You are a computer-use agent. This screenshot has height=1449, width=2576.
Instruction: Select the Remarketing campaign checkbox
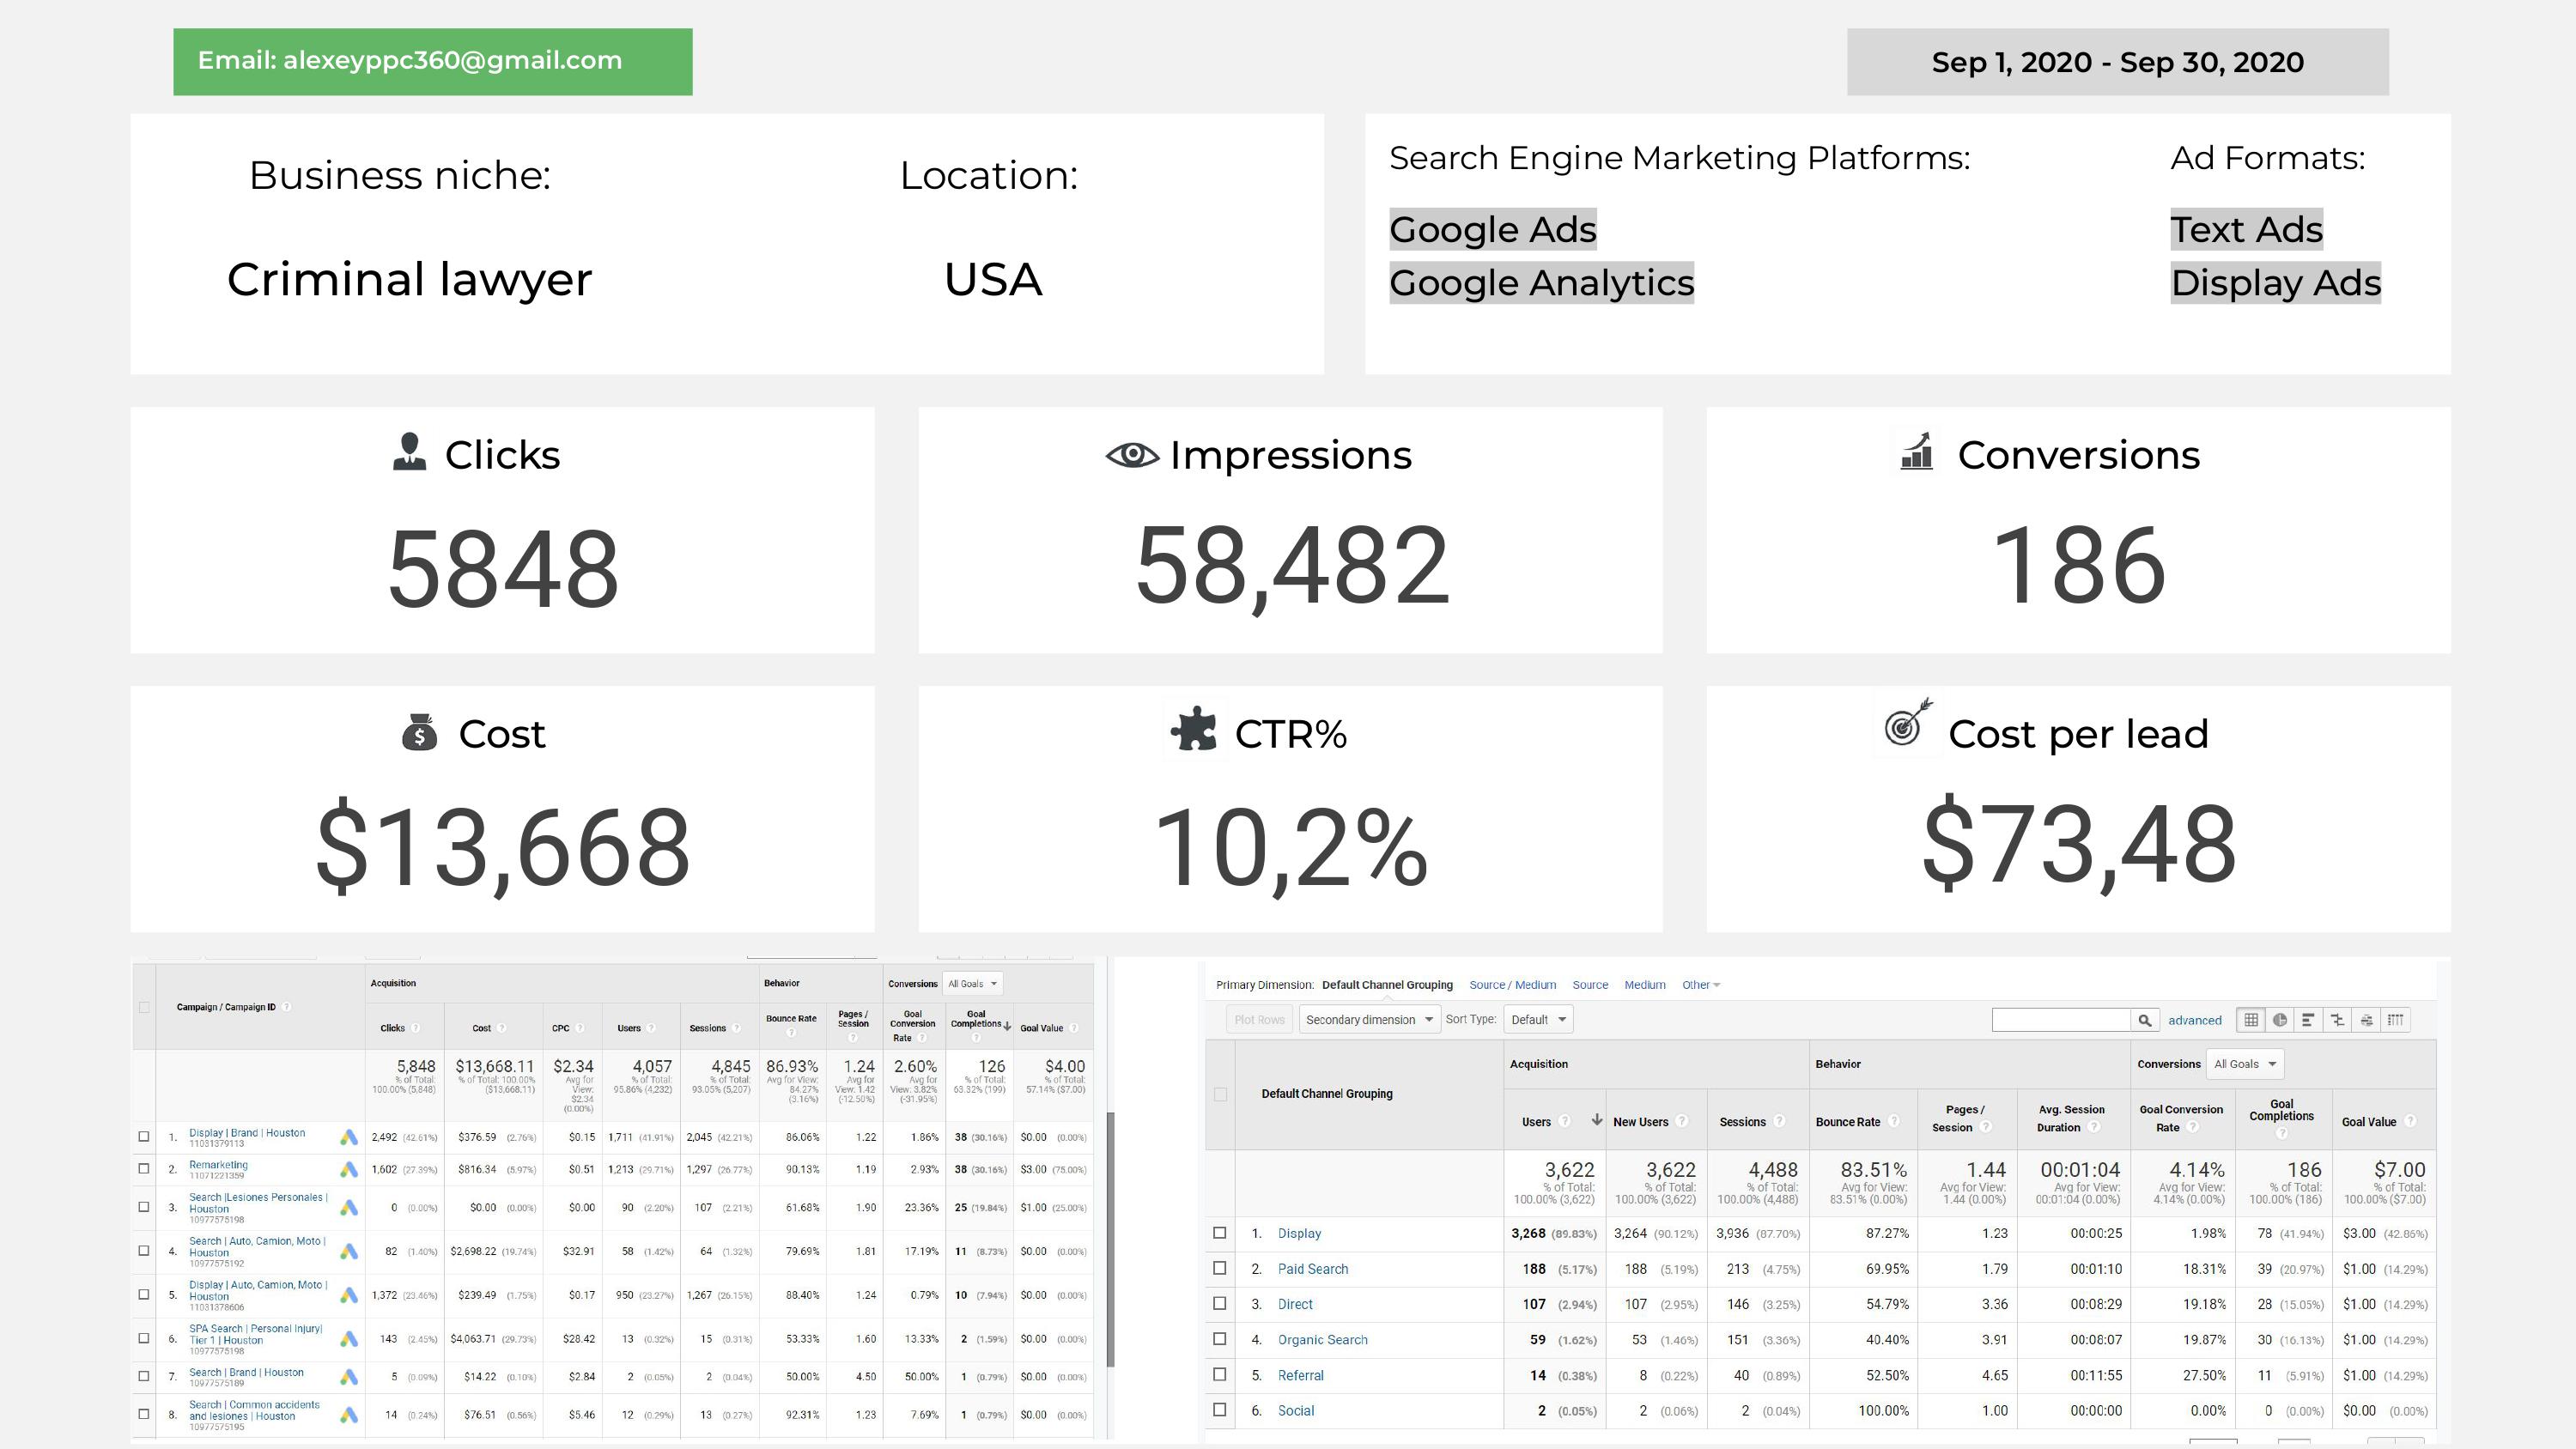pos(144,1168)
